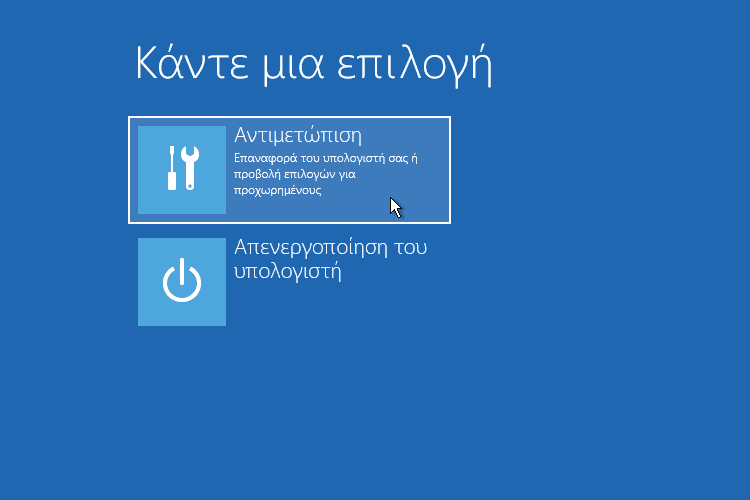Viewport: 750px width, 500px height.
Task: Click the Αντιμετώπιση title text
Action: pyautogui.click(x=297, y=135)
